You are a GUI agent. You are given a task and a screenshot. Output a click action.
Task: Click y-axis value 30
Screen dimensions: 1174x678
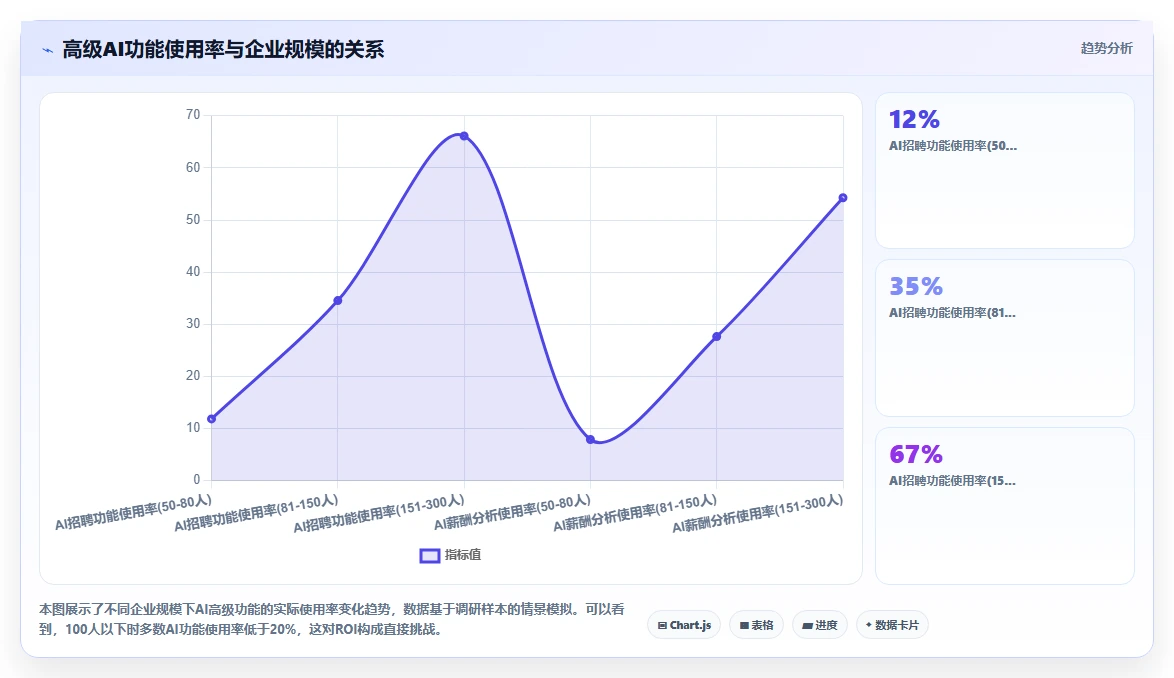coord(193,323)
